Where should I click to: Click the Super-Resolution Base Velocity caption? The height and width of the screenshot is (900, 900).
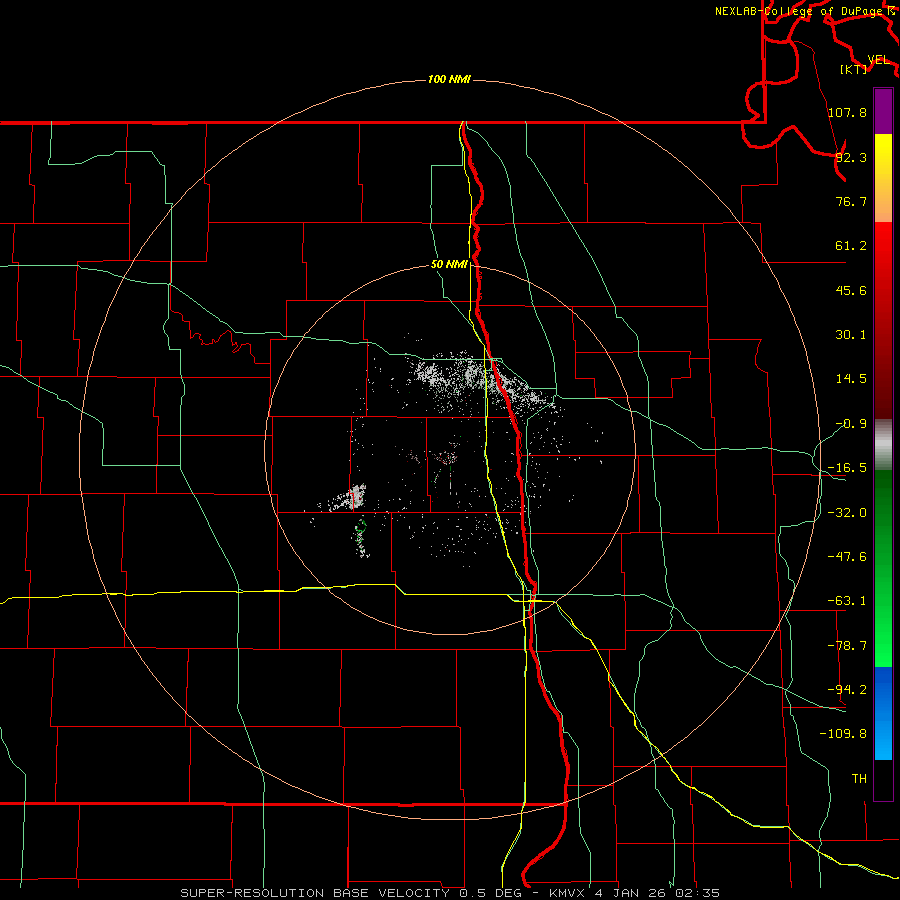click(450, 893)
